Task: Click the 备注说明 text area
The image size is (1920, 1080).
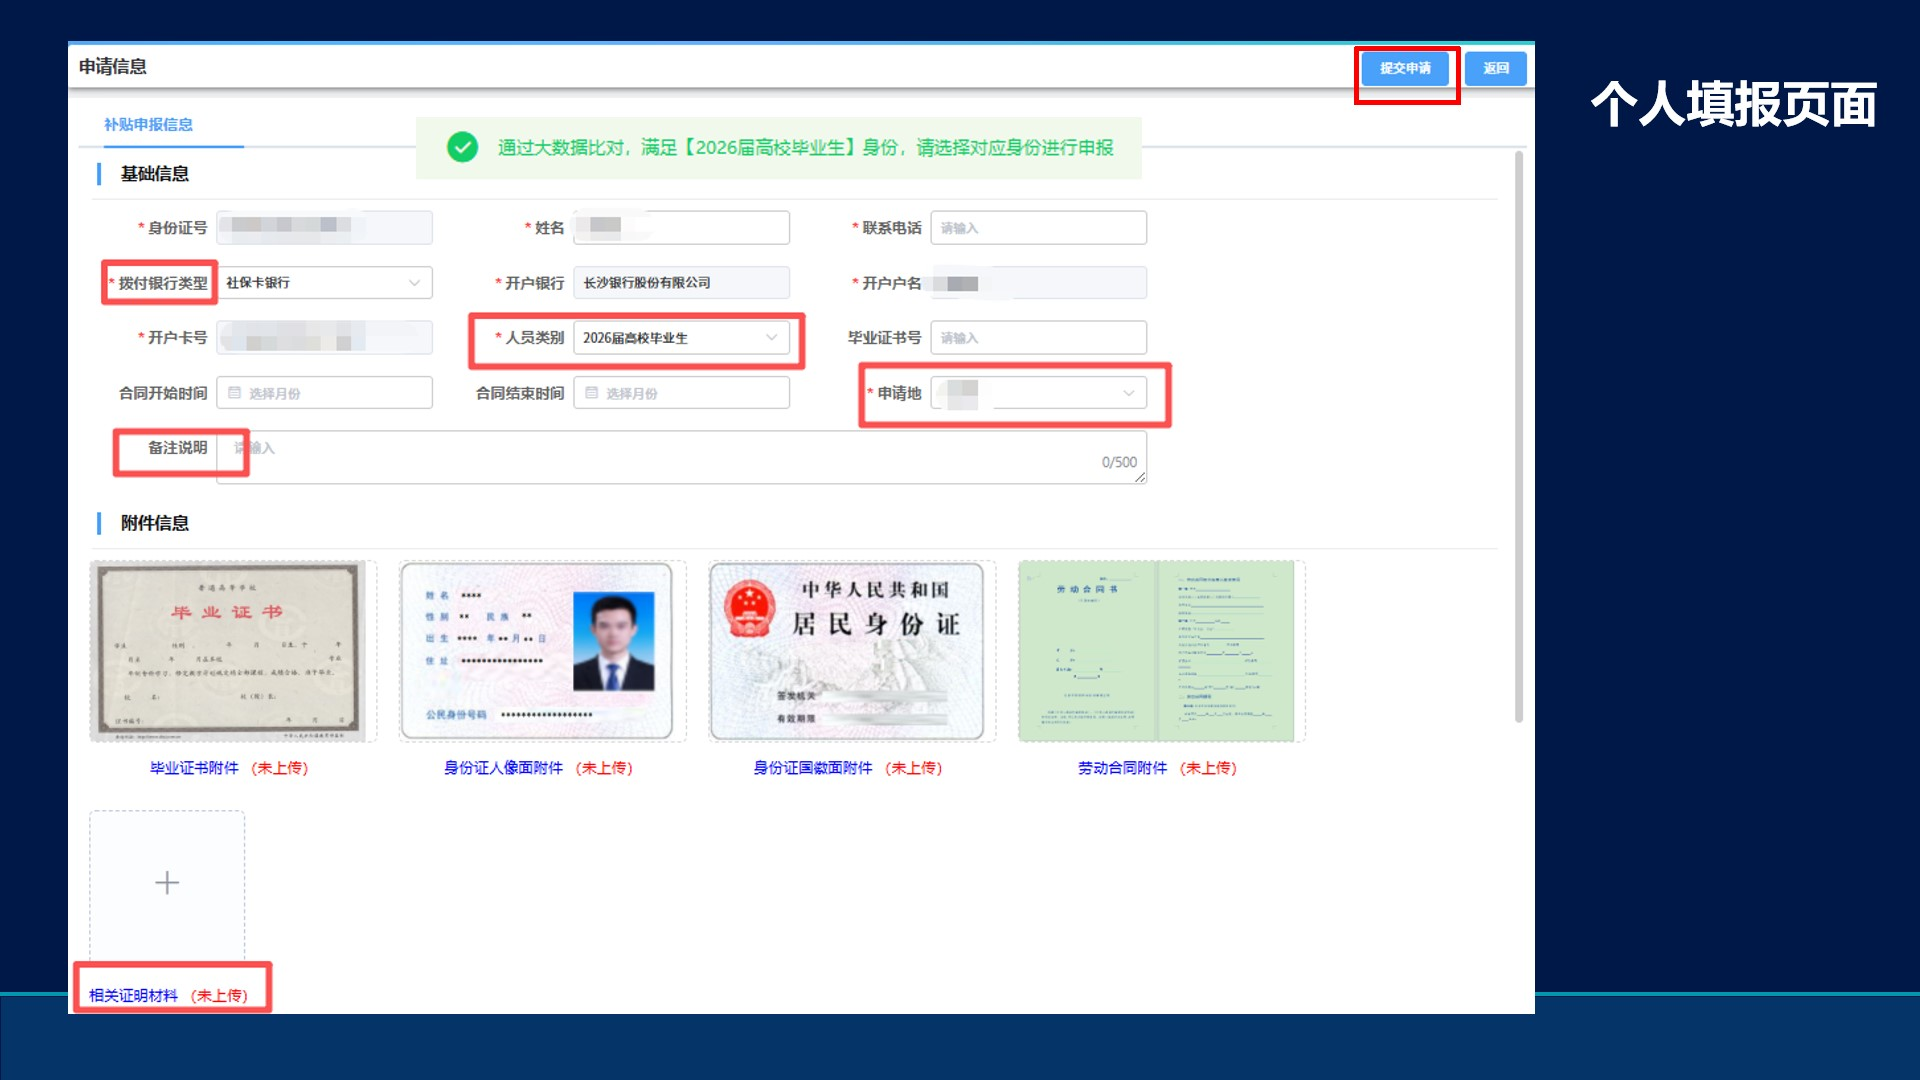Action: coord(681,457)
